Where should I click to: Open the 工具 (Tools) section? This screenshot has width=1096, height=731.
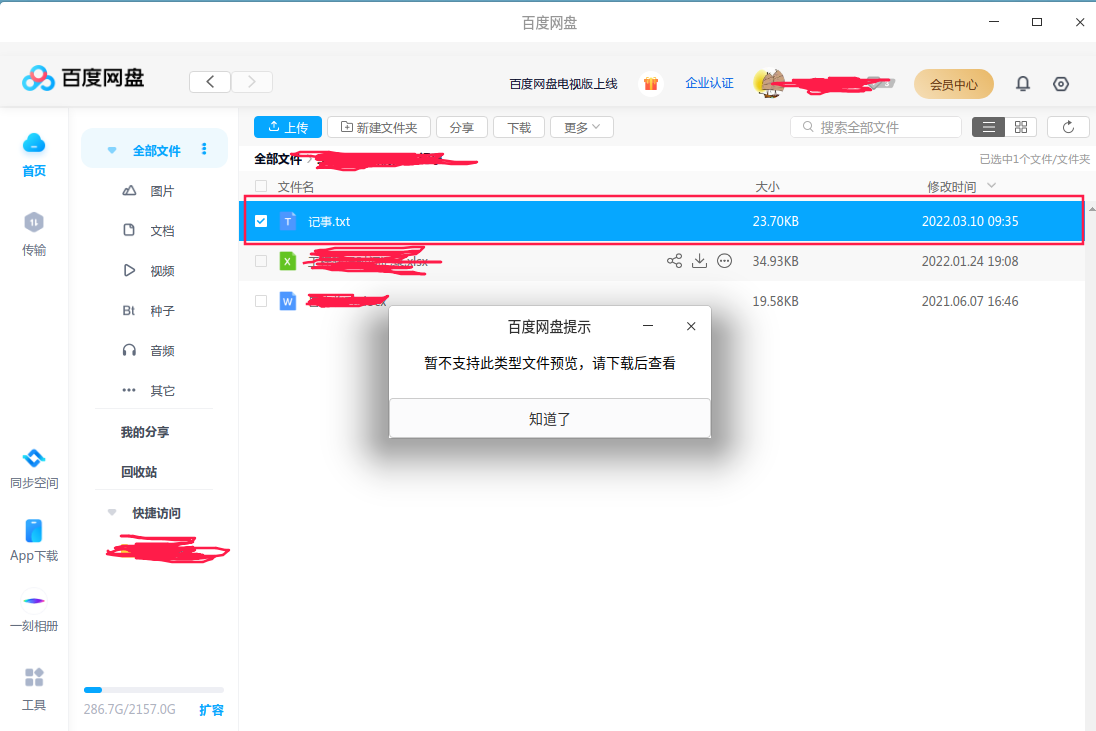coord(33,692)
